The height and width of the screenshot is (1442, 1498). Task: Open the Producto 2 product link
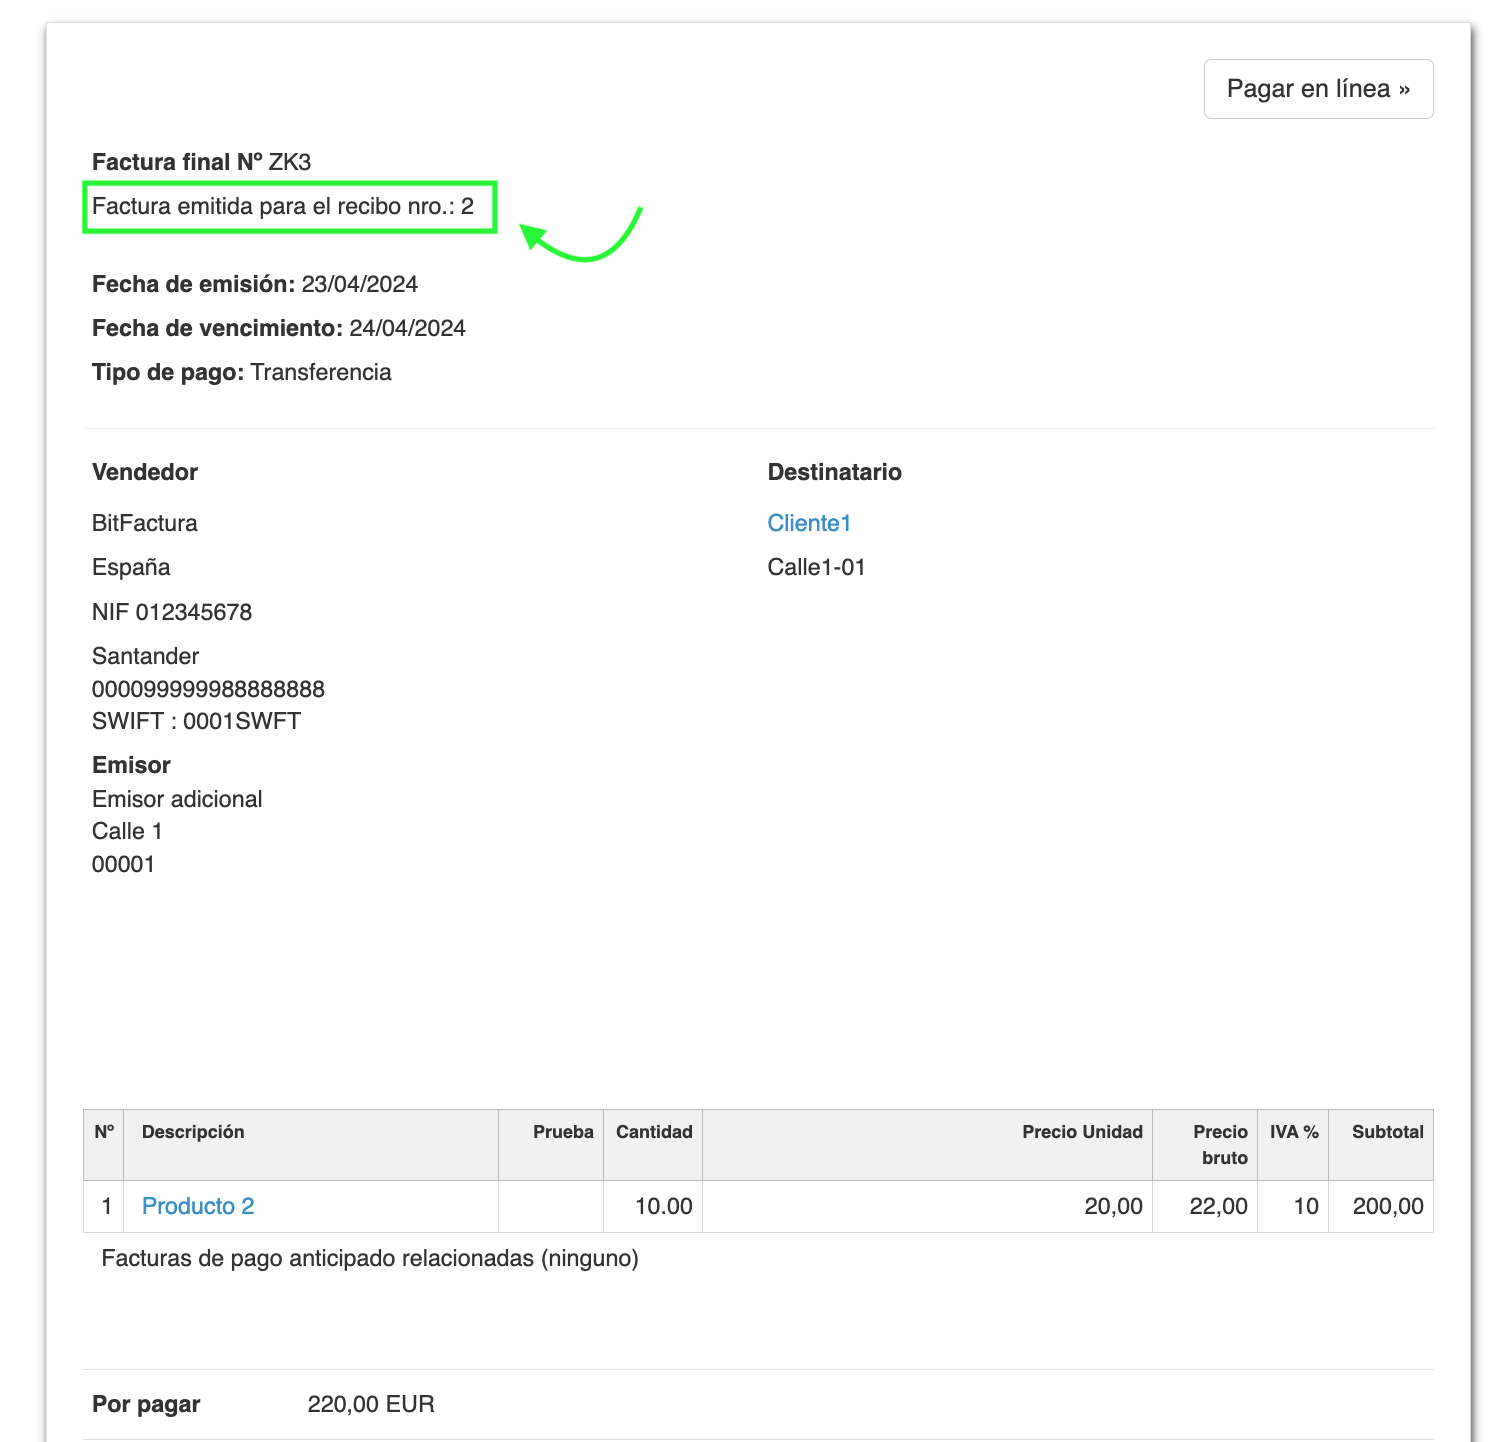198,1206
